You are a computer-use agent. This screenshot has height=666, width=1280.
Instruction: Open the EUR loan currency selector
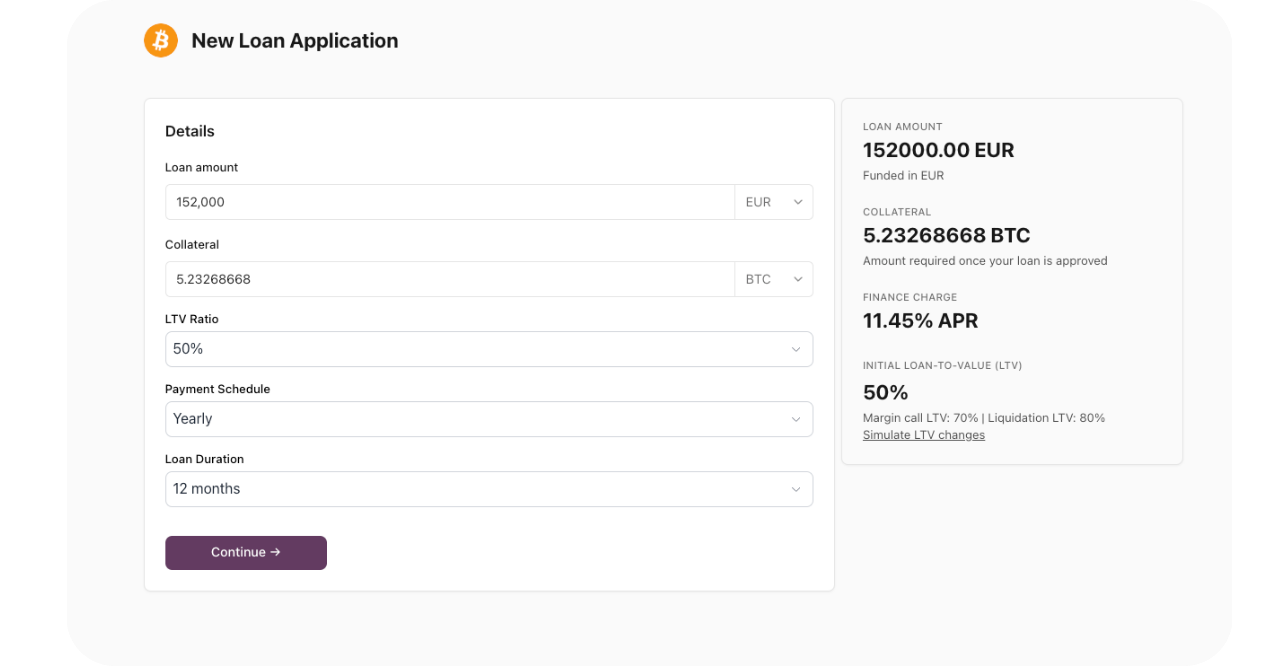pos(774,202)
